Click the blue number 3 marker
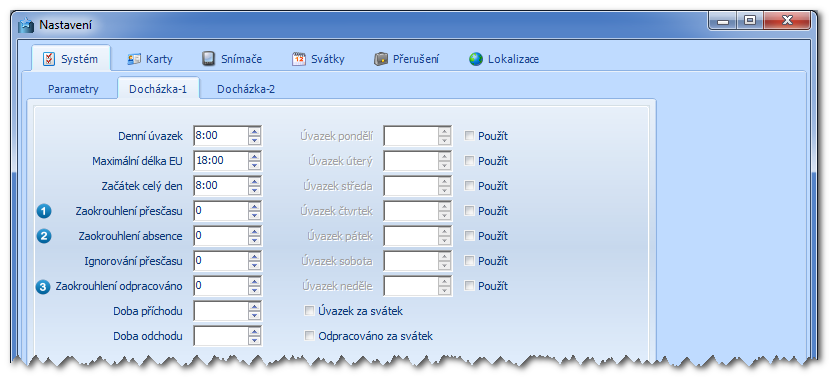Viewport: 829px width, 383px height. click(x=44, y=287)
